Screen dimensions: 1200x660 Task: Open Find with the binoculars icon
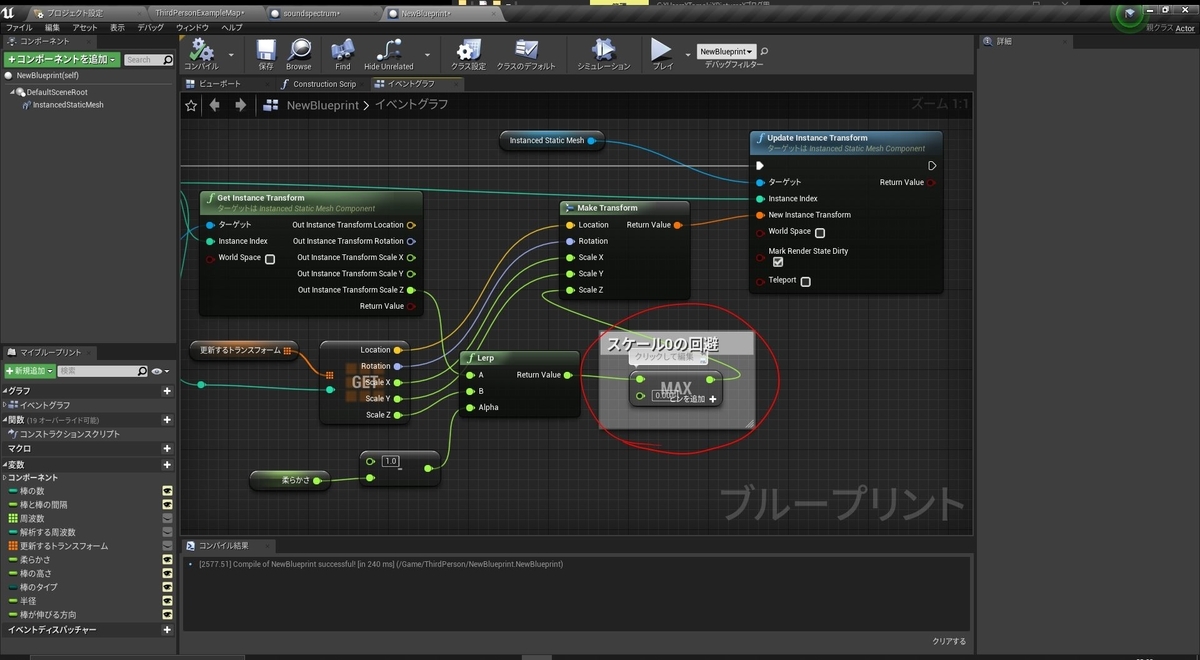(343, 50)
